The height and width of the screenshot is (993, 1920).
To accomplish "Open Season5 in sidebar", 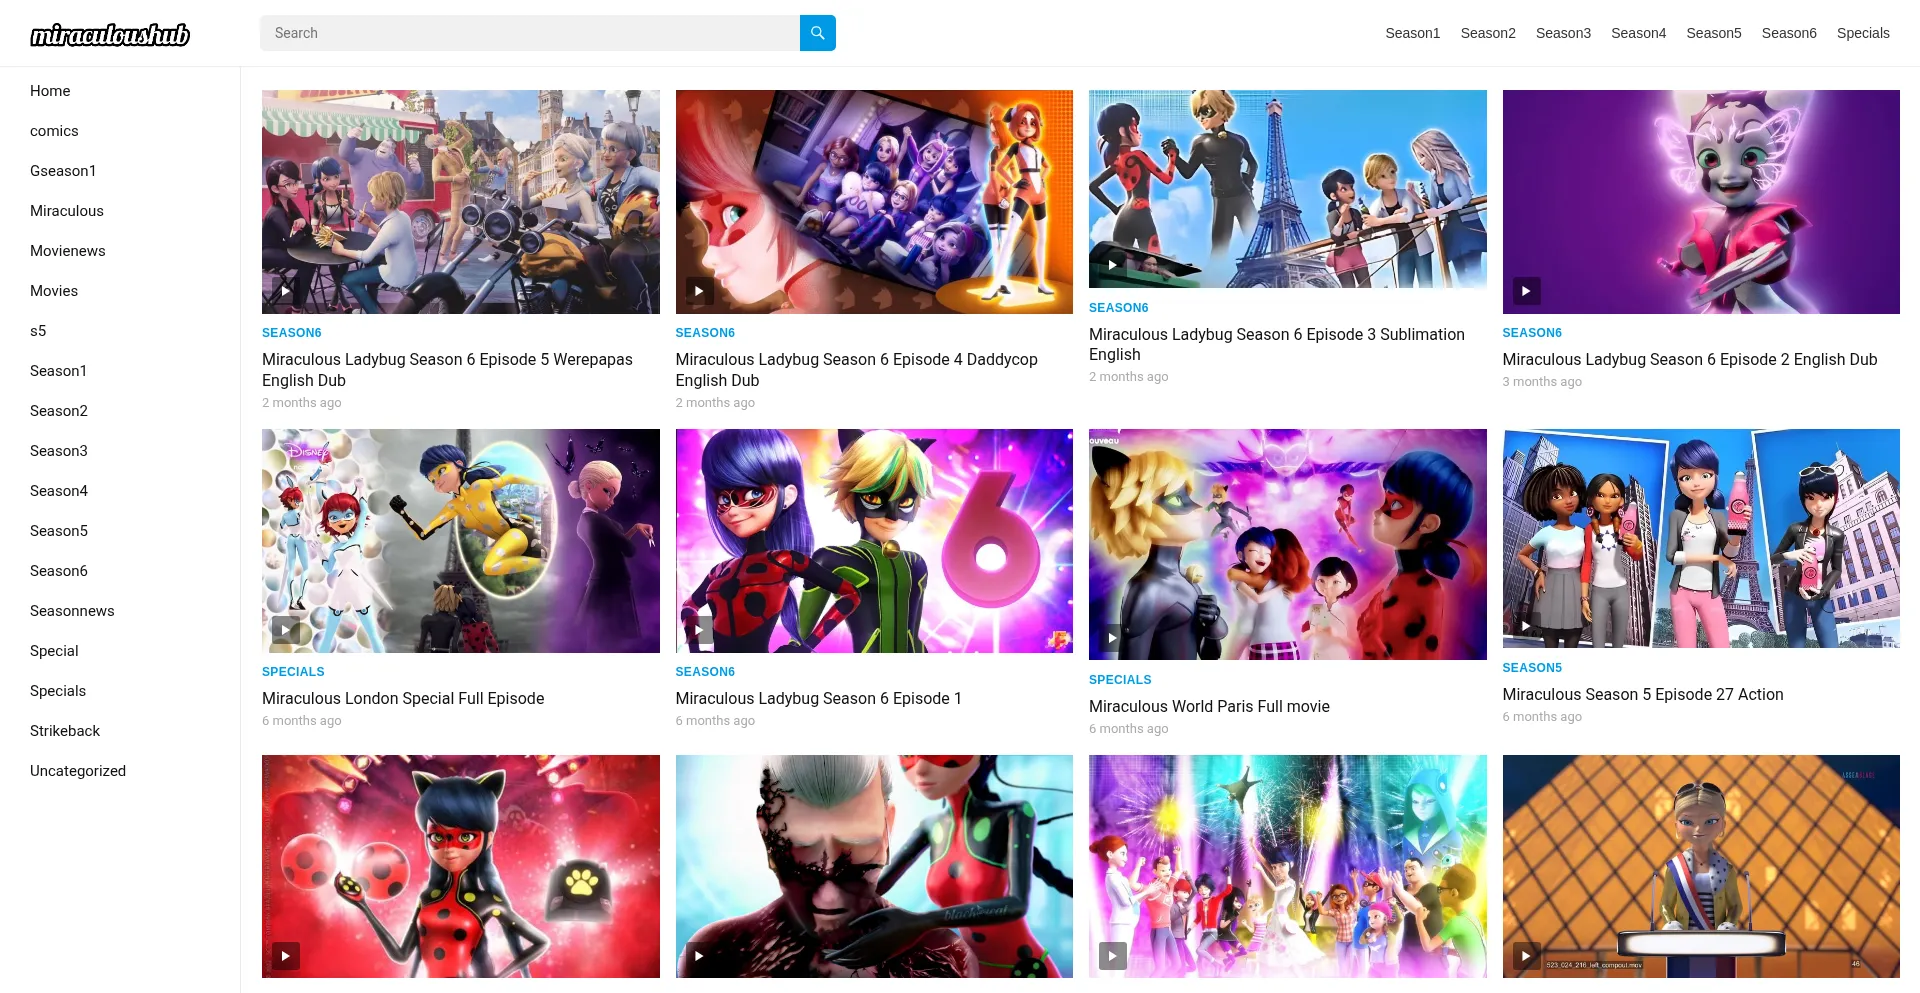I will click(x=59, y=531).
